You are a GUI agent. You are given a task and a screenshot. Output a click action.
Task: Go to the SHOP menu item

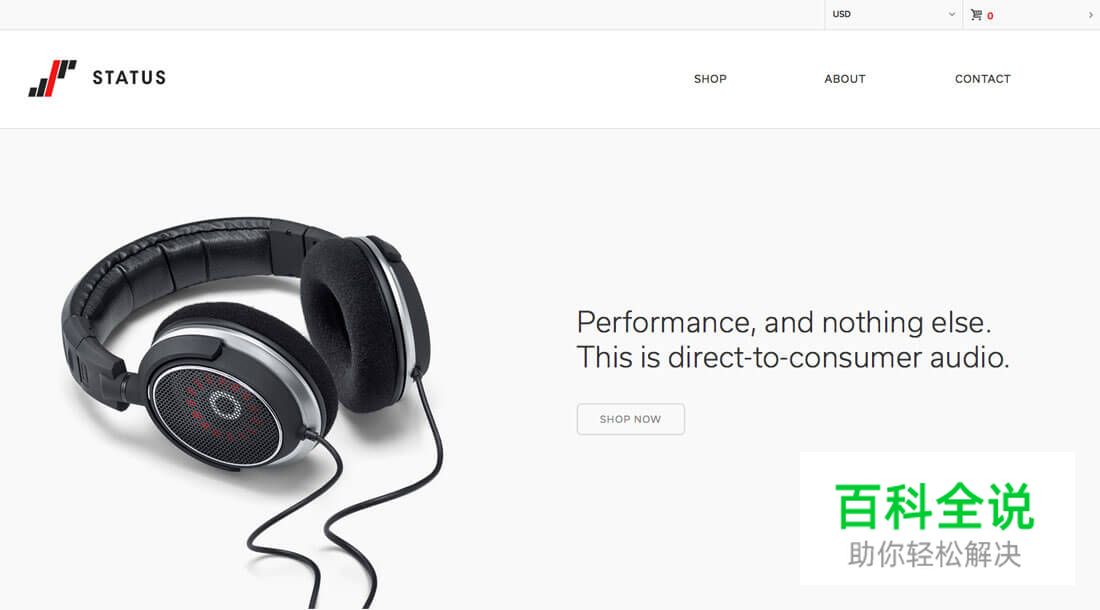click(710, 79)
